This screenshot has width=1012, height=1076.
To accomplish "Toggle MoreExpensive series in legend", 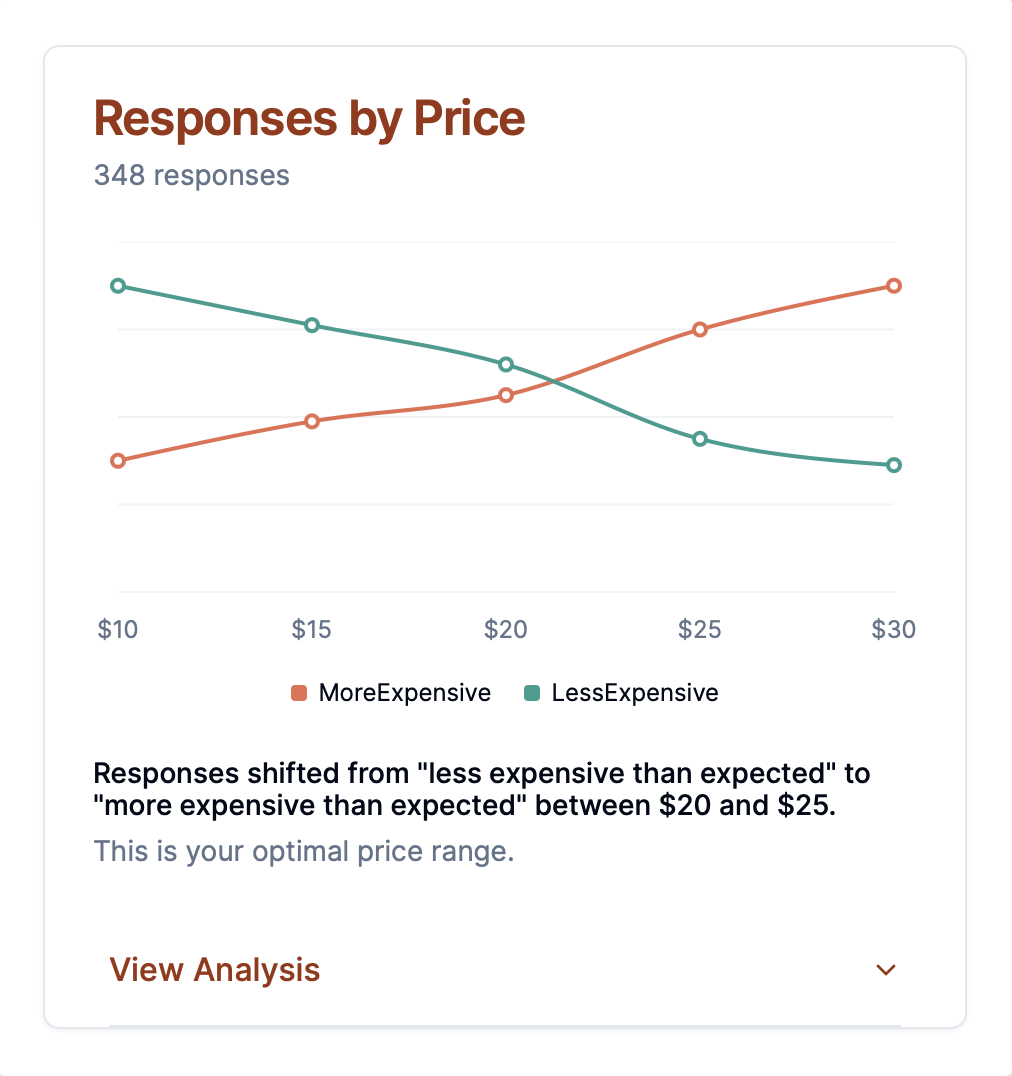I will coord(404,693).
